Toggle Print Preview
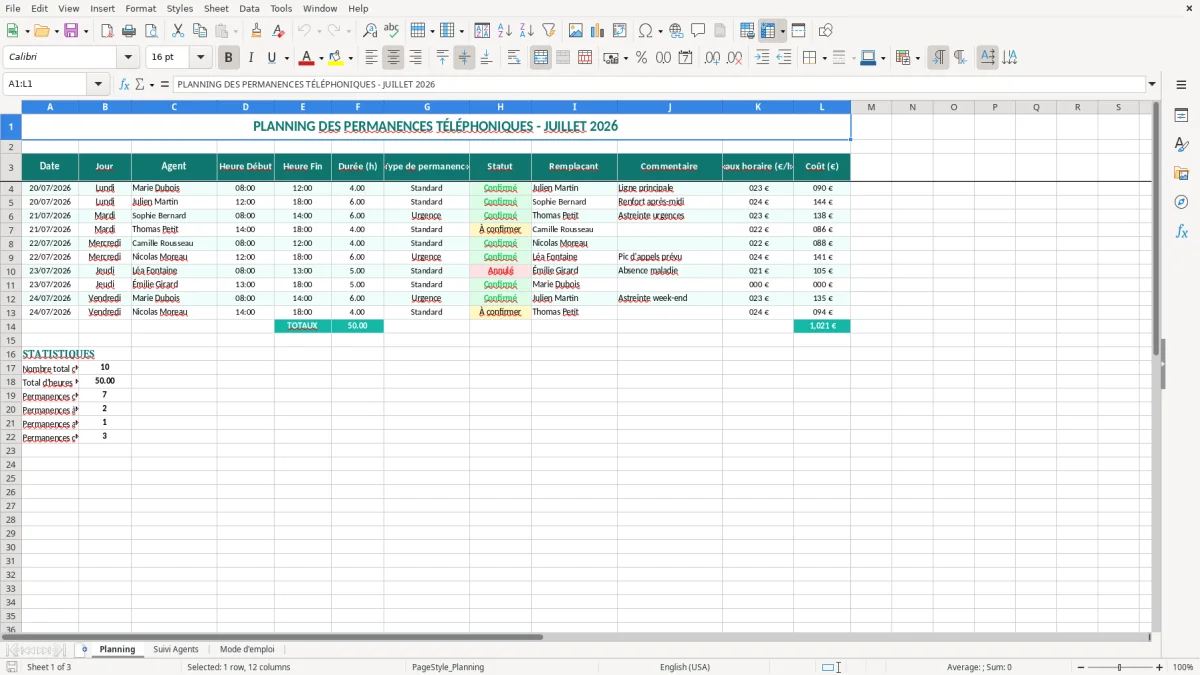 (151, 31)
